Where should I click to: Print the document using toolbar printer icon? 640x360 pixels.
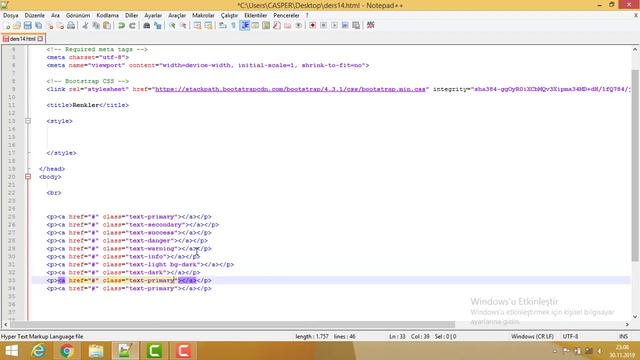[x=71, y=25]
